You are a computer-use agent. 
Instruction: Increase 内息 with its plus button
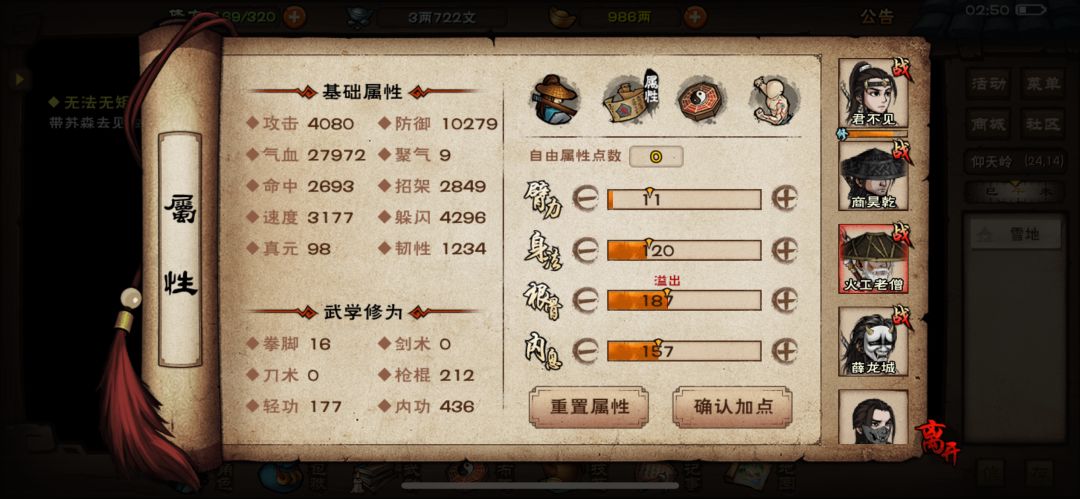[x=784, y=351]
